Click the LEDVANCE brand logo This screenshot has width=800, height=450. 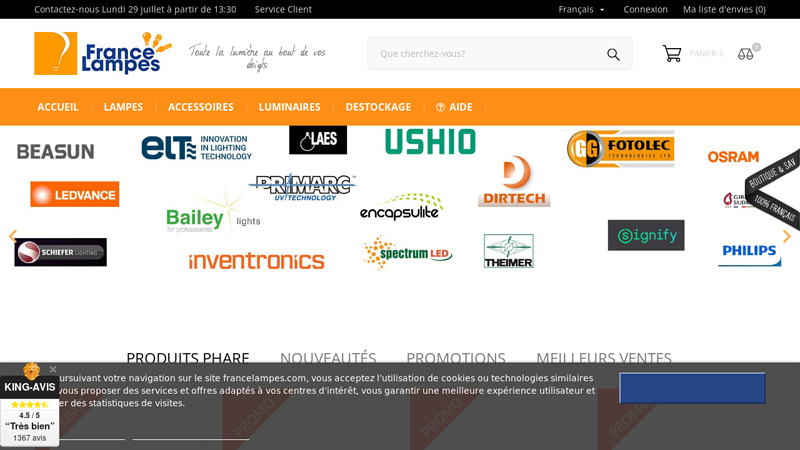[74, 194]
